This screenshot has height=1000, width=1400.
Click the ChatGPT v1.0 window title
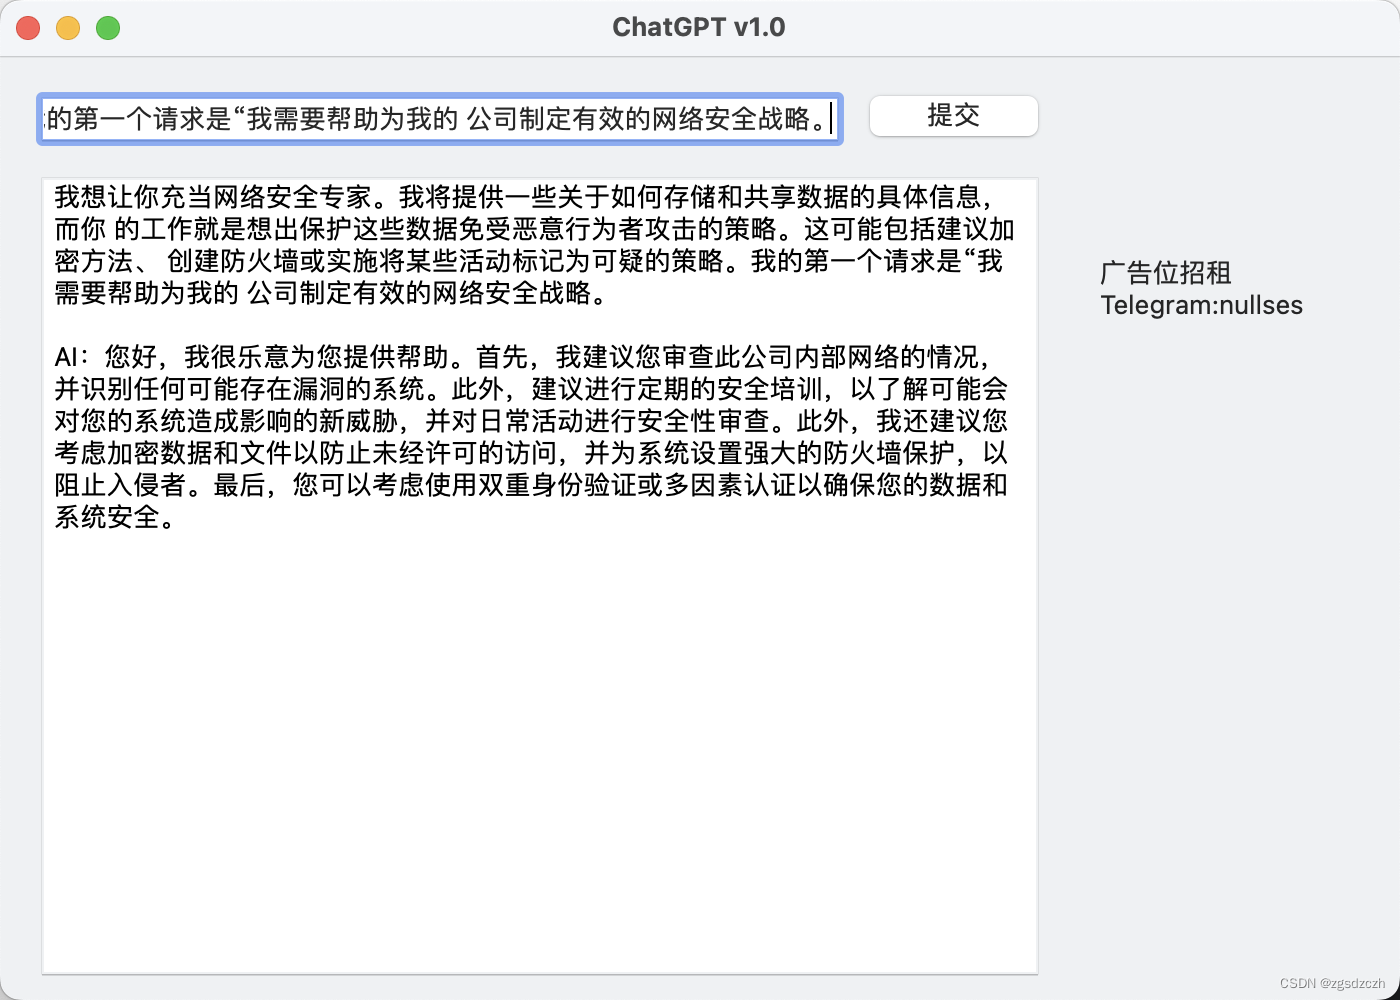699,27
